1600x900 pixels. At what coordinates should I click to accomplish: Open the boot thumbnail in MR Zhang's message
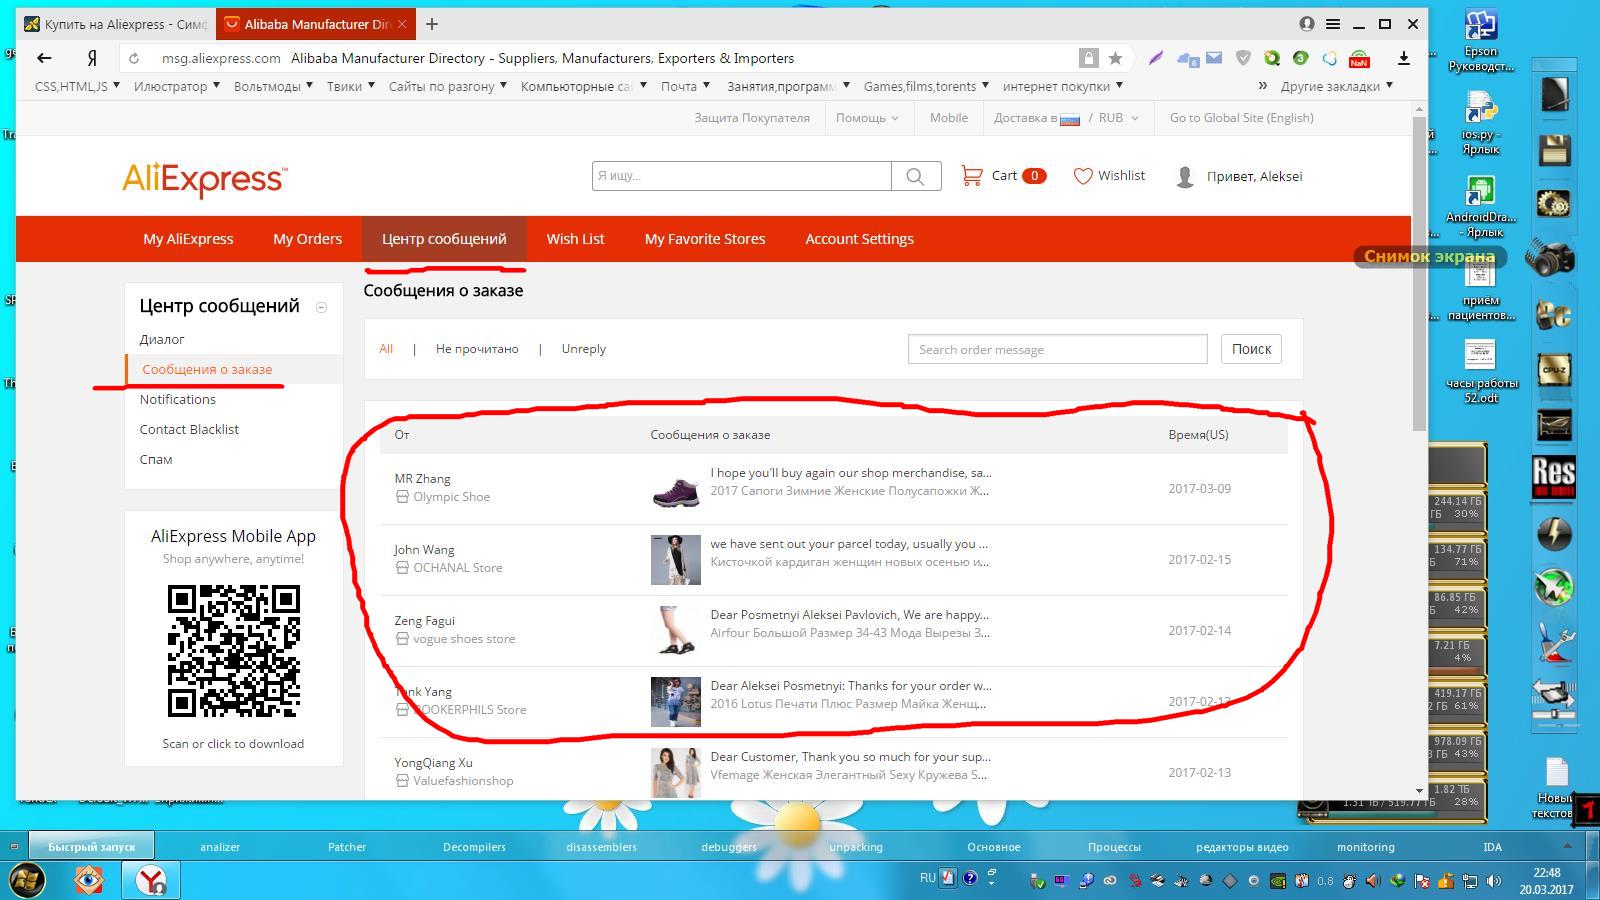point(675,489)
